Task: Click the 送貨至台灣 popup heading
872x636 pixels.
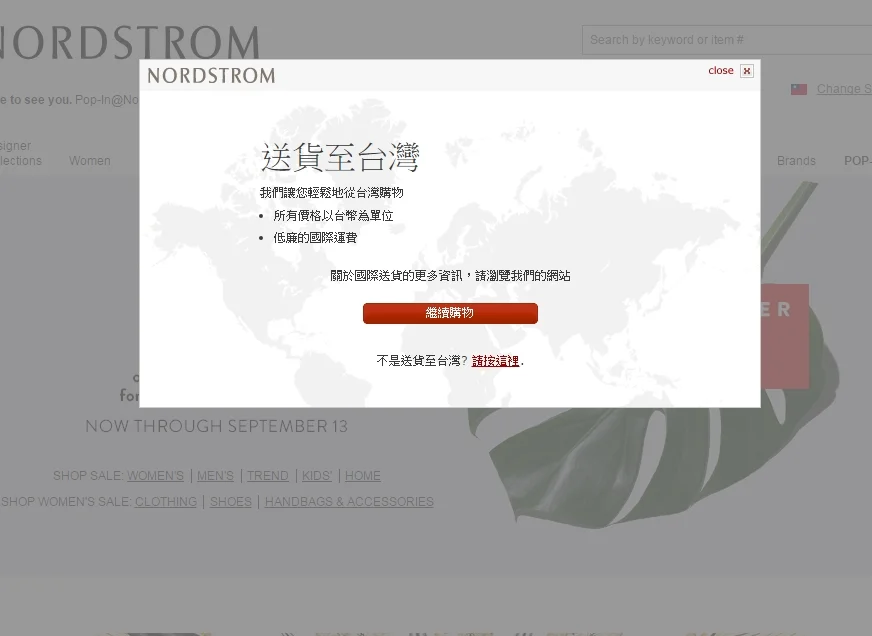Action: [x=340, y=157]
